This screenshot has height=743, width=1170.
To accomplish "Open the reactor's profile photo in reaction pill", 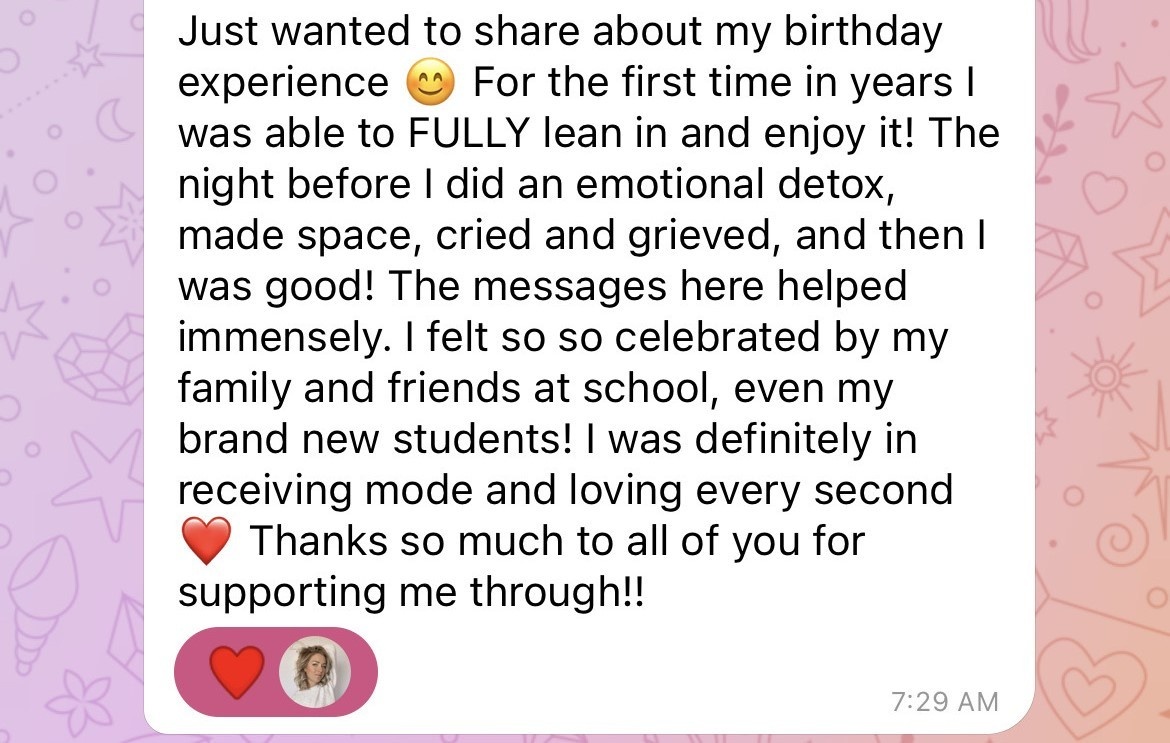I will tap(314, 670).
